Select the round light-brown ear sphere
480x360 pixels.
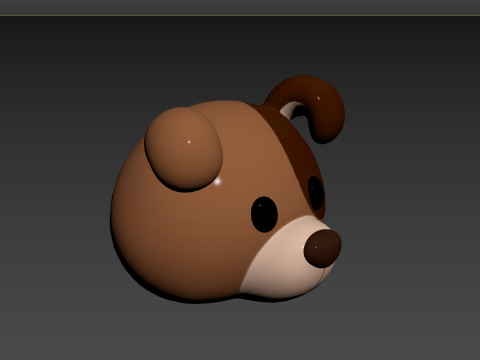pyautogui.click(x=183, y=149)
